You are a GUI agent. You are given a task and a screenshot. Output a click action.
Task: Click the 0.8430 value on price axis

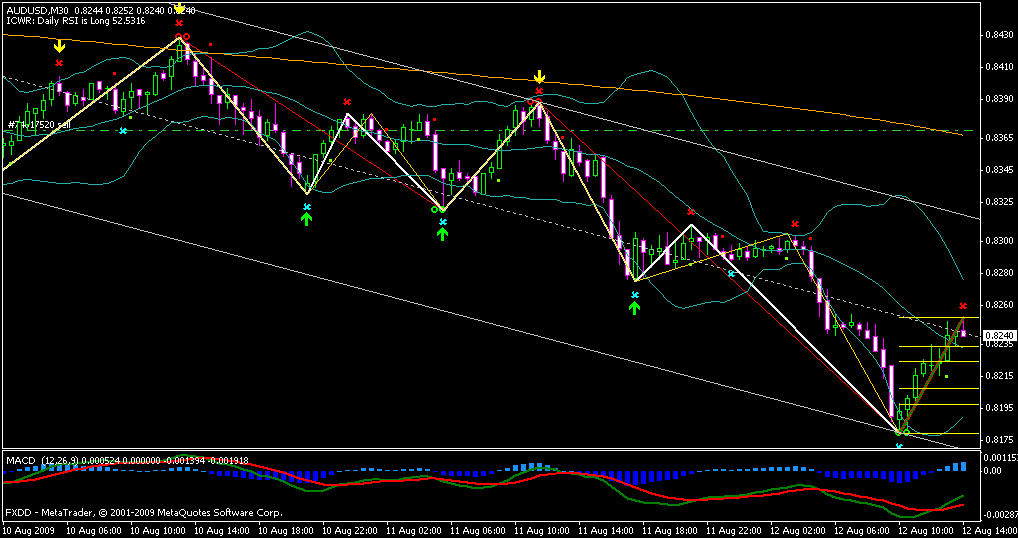tap(997, 35)
